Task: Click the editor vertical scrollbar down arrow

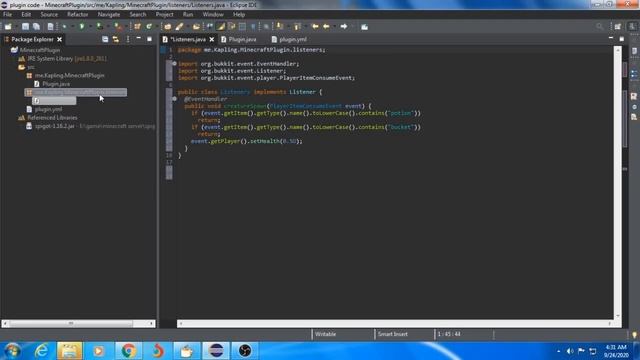Action: coord(618,316)
